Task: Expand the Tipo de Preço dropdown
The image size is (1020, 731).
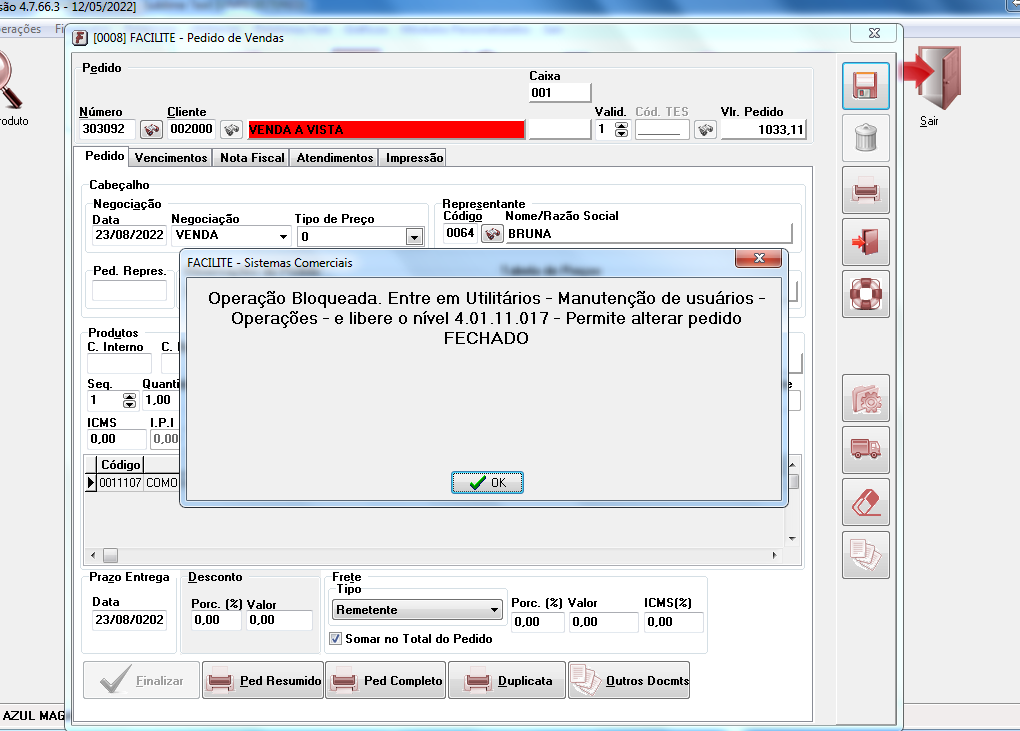Action: tap(414, 237)
